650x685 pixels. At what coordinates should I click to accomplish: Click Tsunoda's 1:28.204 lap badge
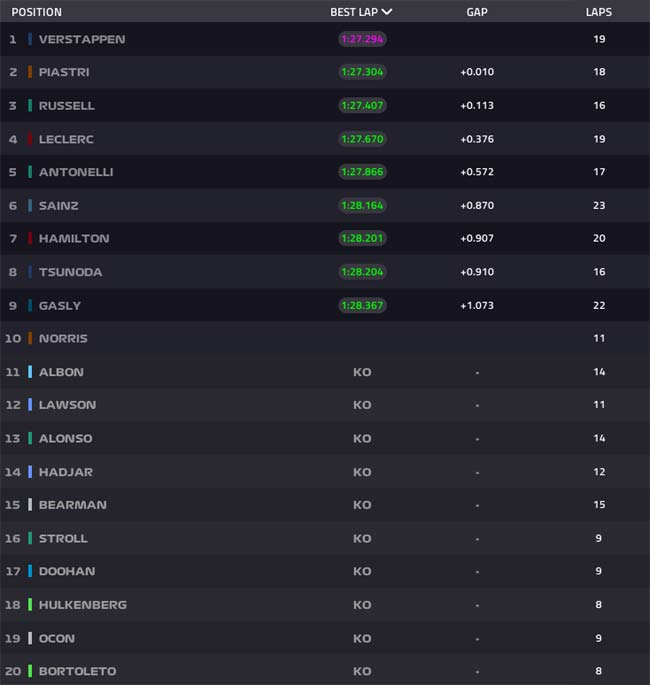[362, 272]
